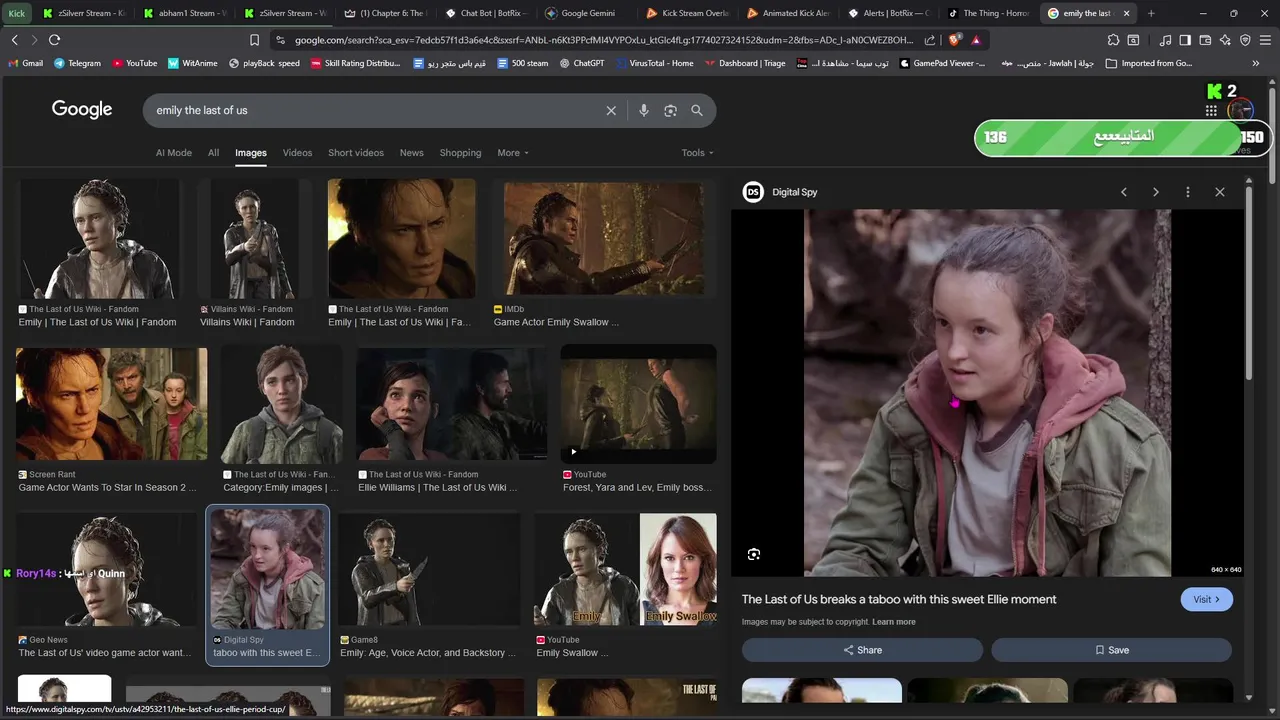Reload the current page

[x=54, y=40]
